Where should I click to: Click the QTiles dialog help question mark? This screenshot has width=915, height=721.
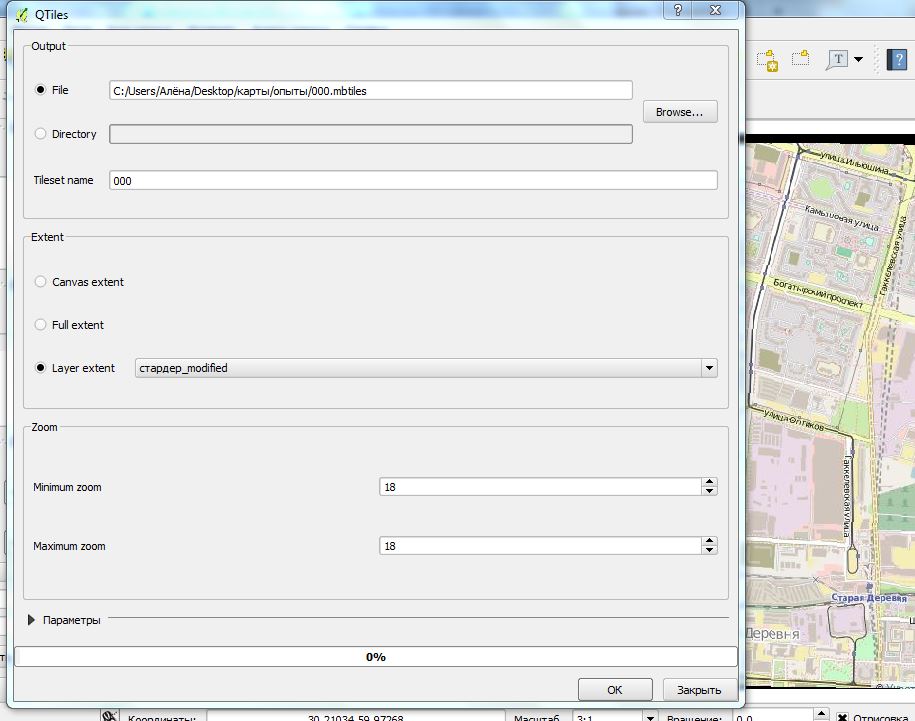(677, 10)
